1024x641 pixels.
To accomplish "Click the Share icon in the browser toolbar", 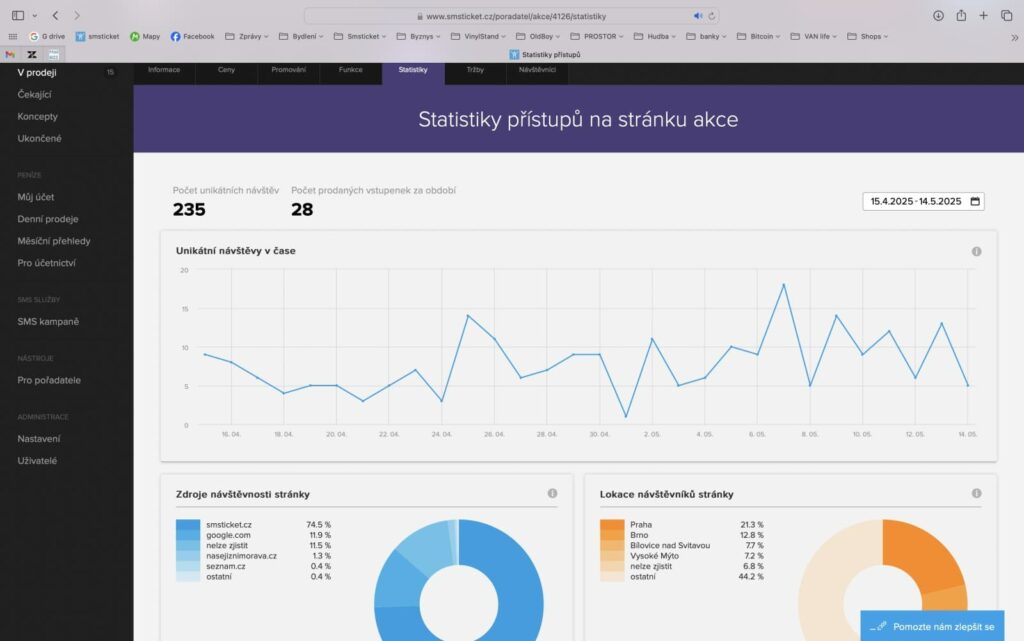I will 961,15.
